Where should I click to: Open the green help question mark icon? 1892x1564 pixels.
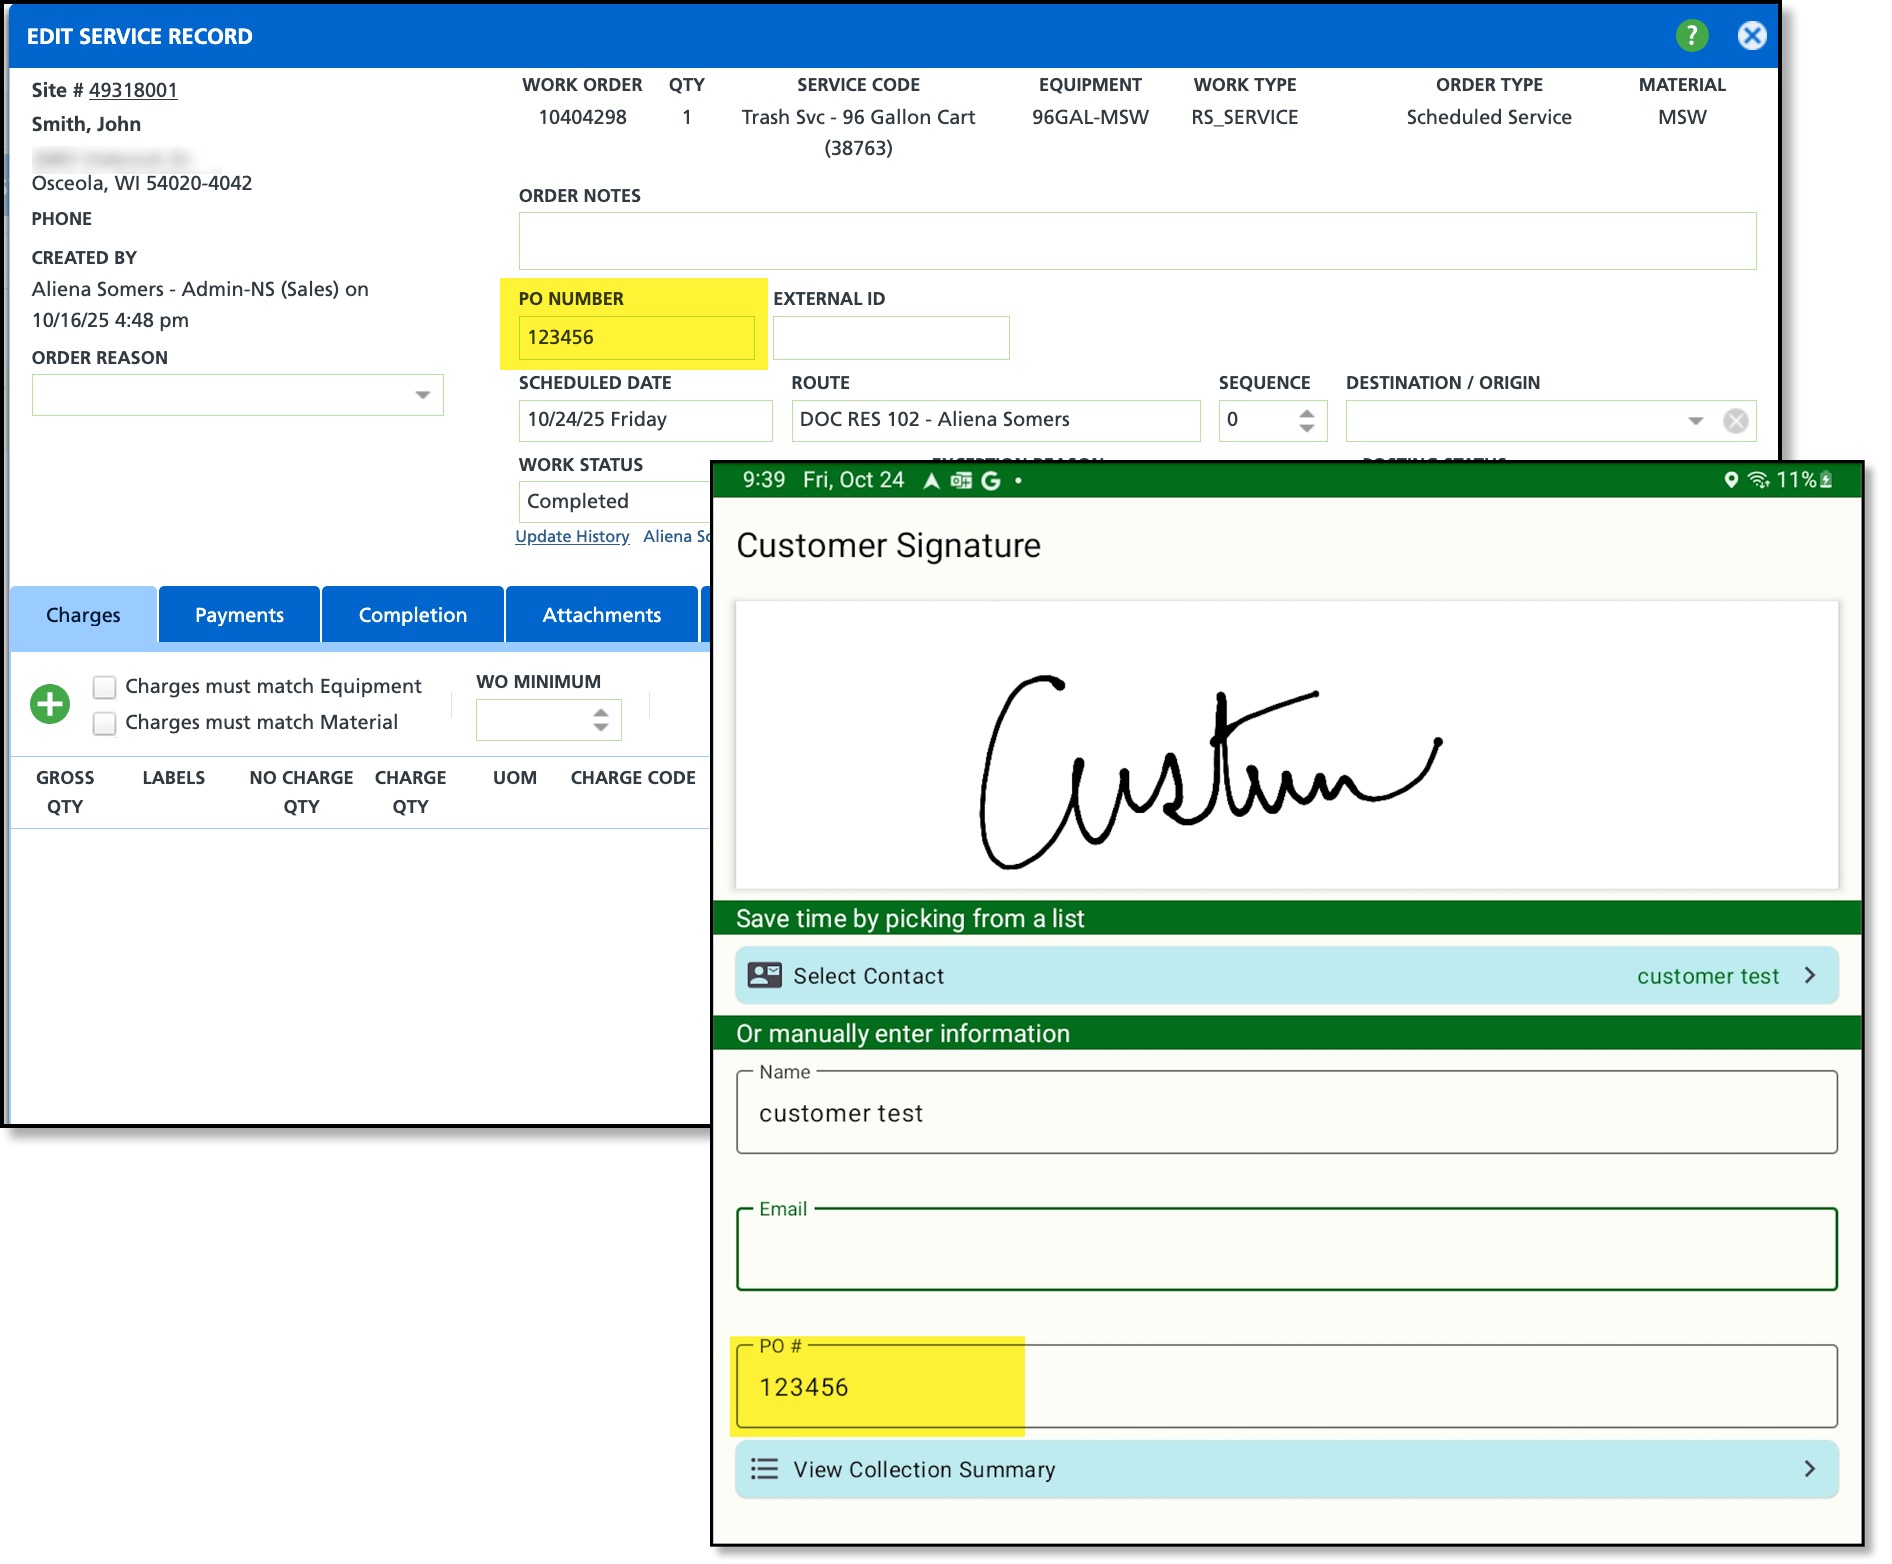coord(1691,36)
